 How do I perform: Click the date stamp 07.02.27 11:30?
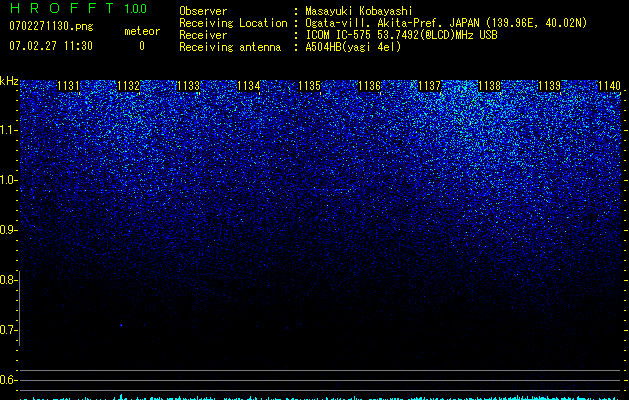51,46
